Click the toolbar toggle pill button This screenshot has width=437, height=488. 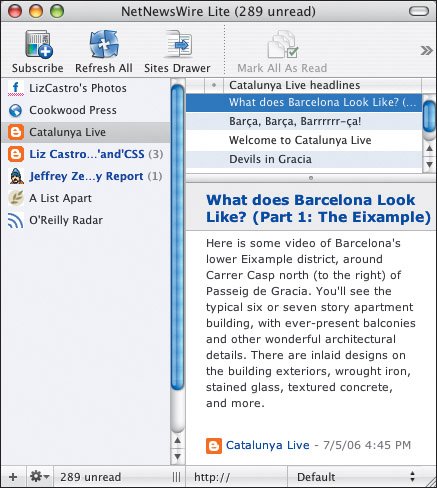click(x=419, y=12)
